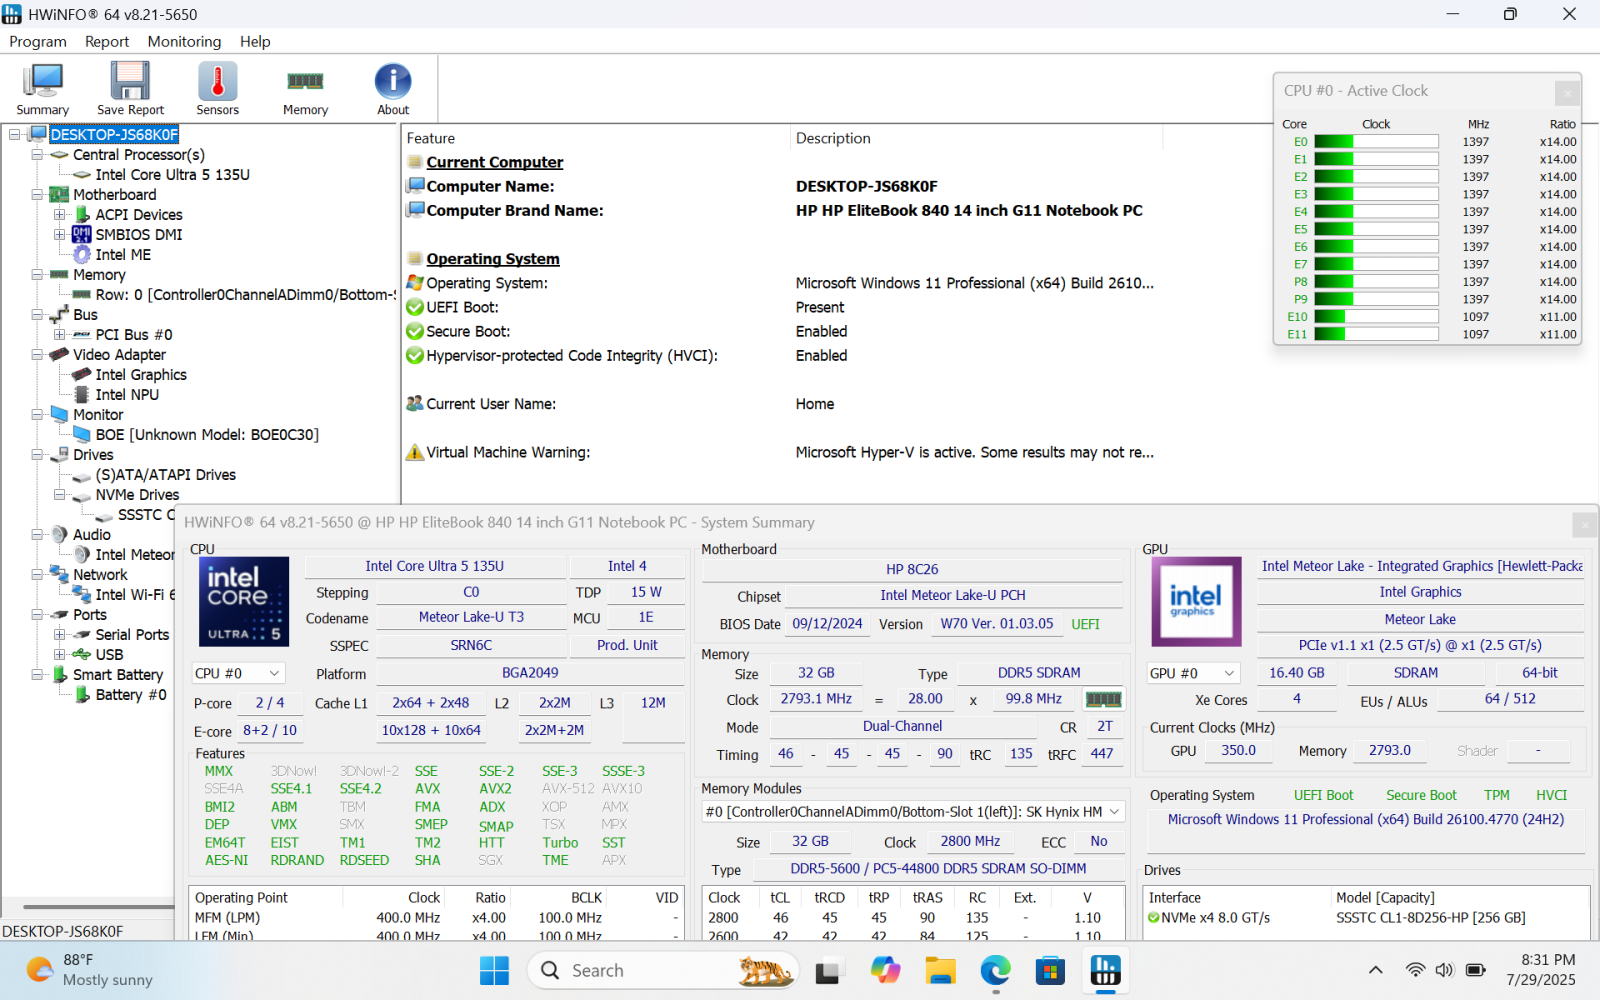The image size is (1600, 1000).
Task: Launch Copilot from the taskbar
Action: pyautogui.click(x=885, y=970)
